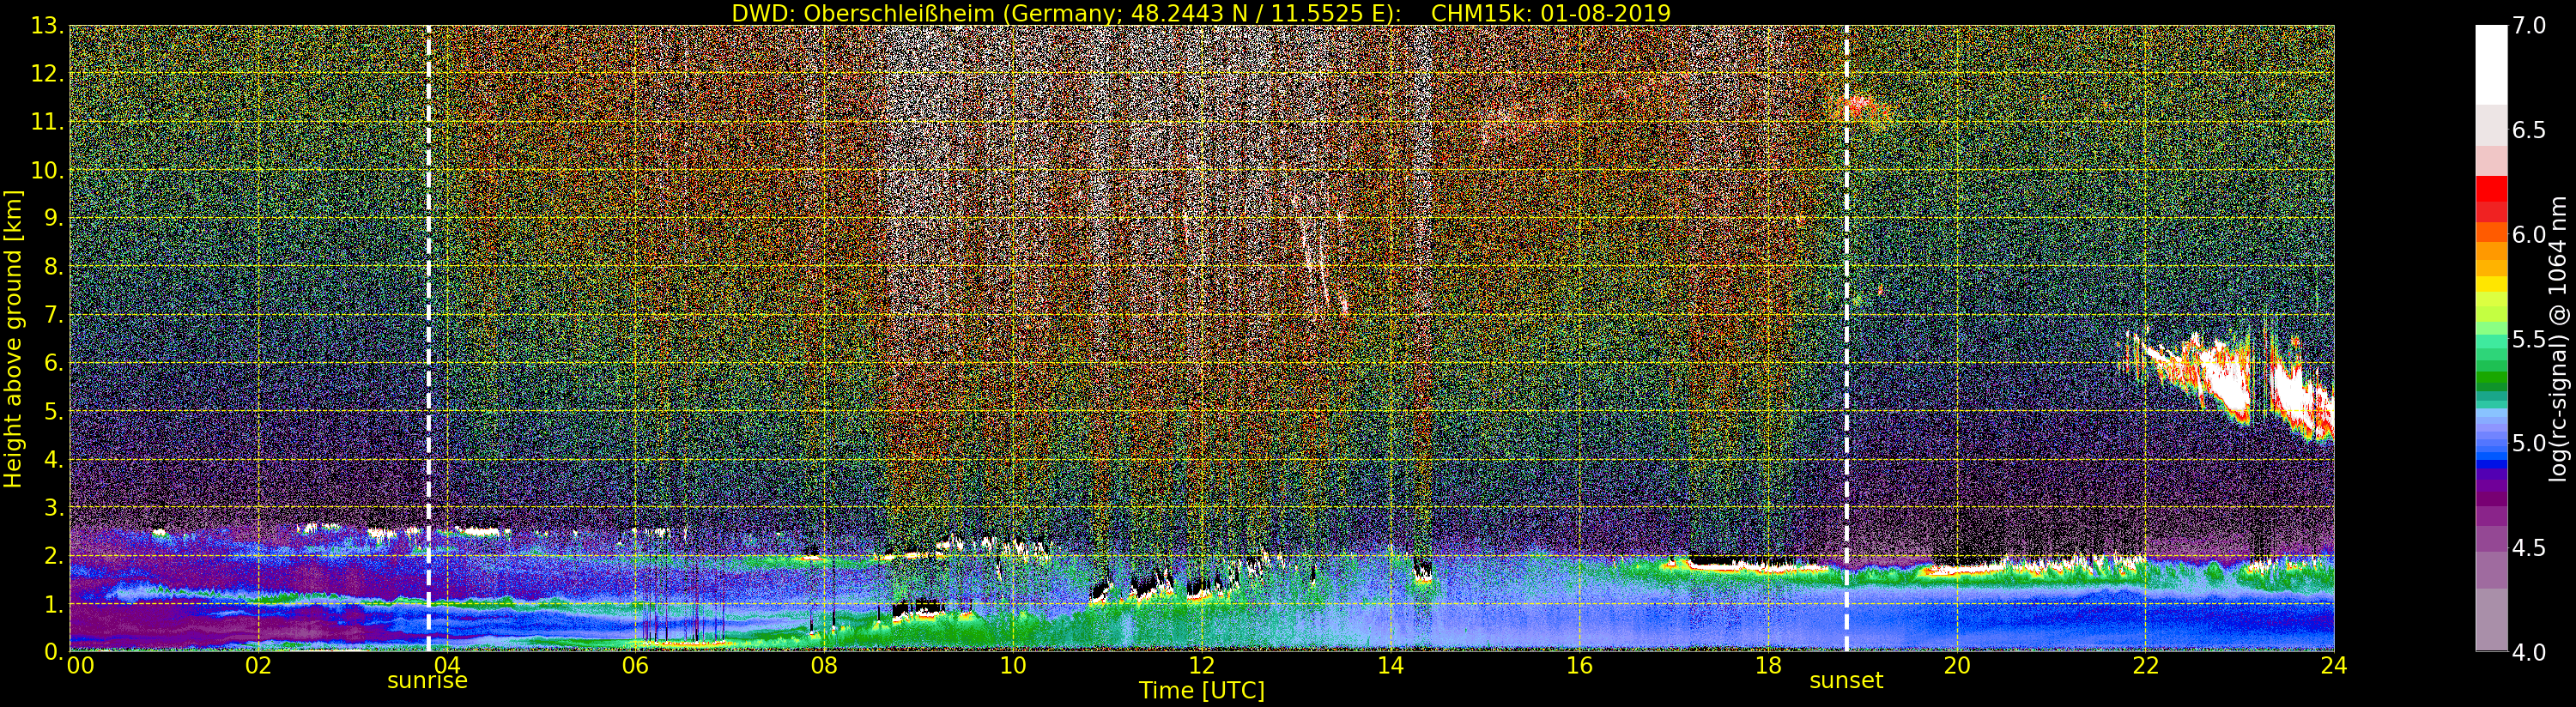This screenshot has height=707, width=2576.
Task: Click the colorbar scale value '6.5'
Action: (2529, 130)
